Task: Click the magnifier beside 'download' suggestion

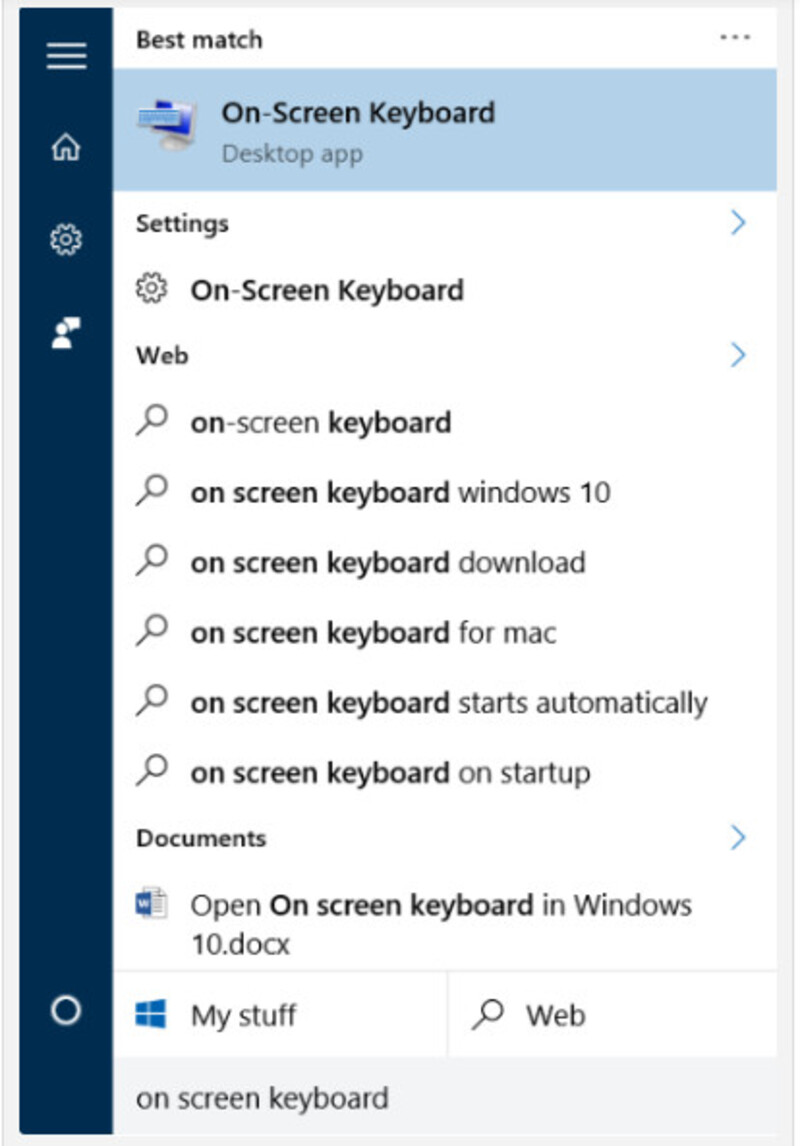Action: (x=152, y=561)
